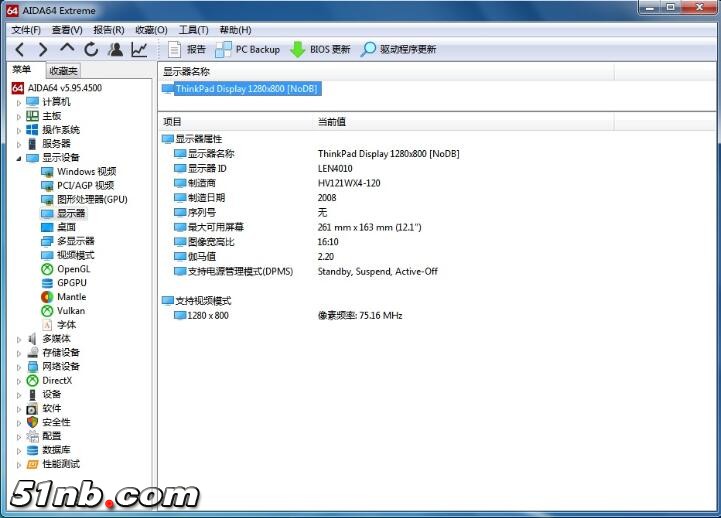Select the Vulkan tree item
Image resolution: width=721 pixels, height=518 pixels.
click(70, 311)
